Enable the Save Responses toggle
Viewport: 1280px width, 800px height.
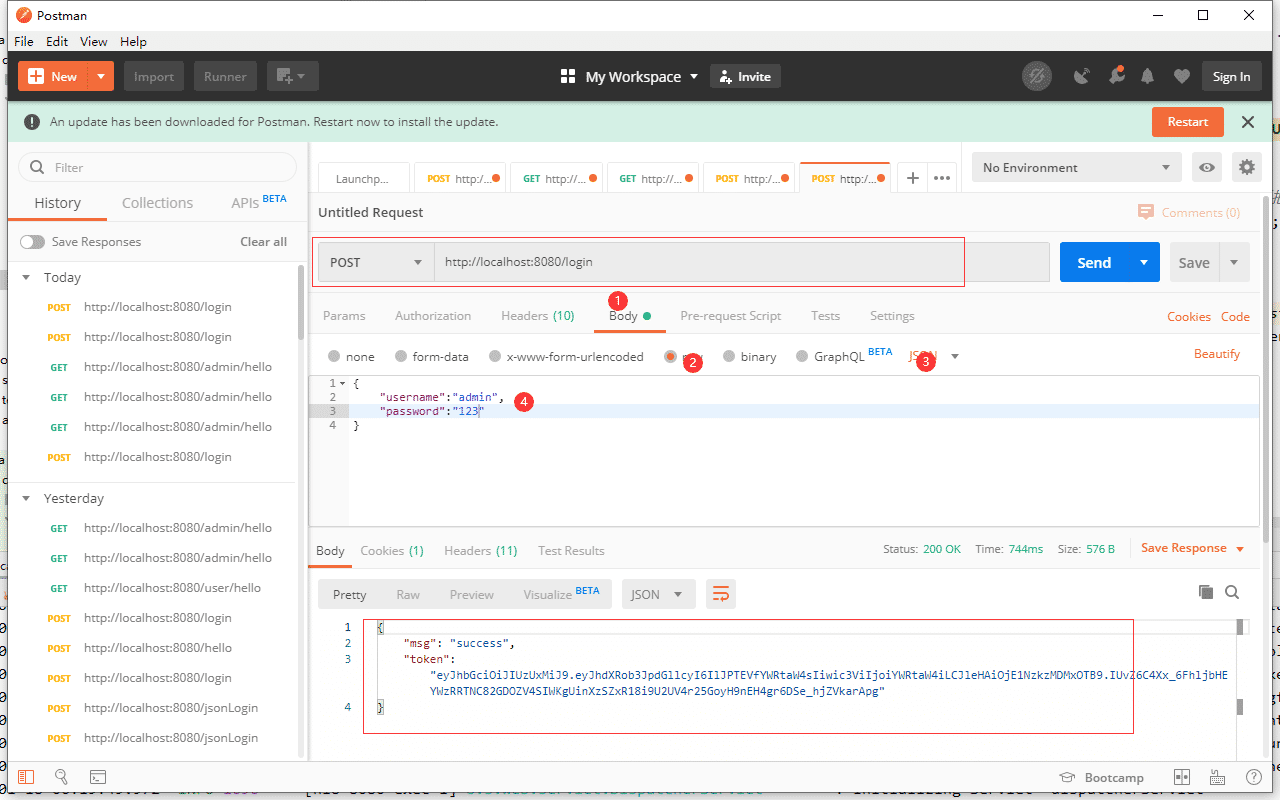[x=32, y=241]
